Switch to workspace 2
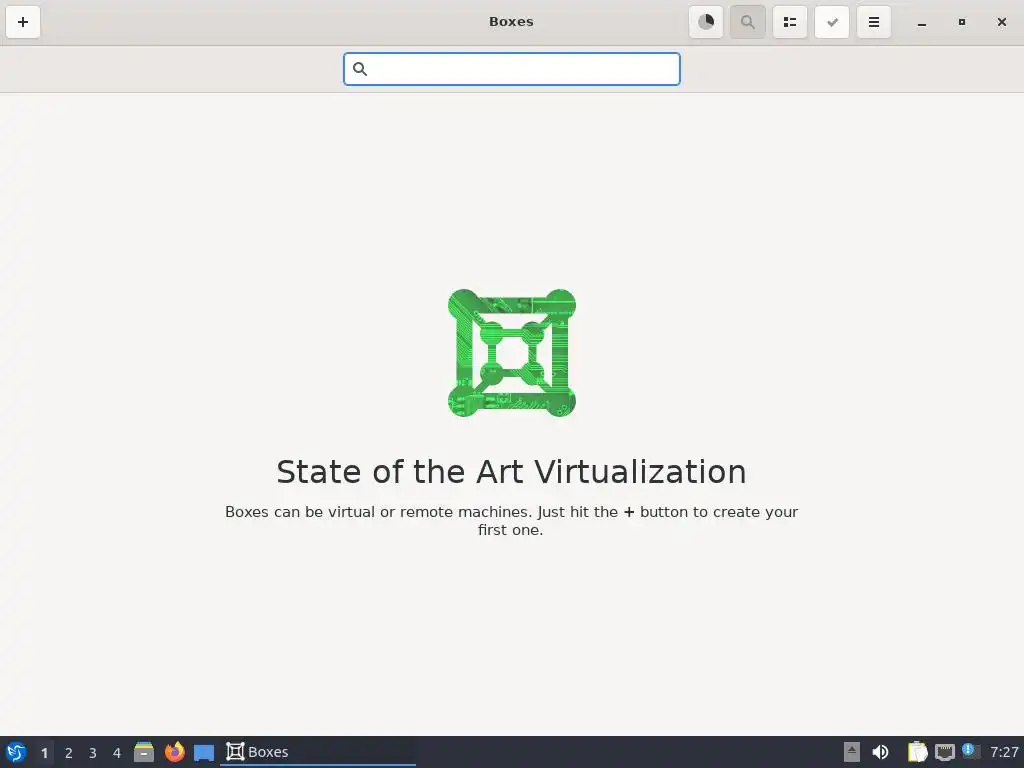 point(69,752)
